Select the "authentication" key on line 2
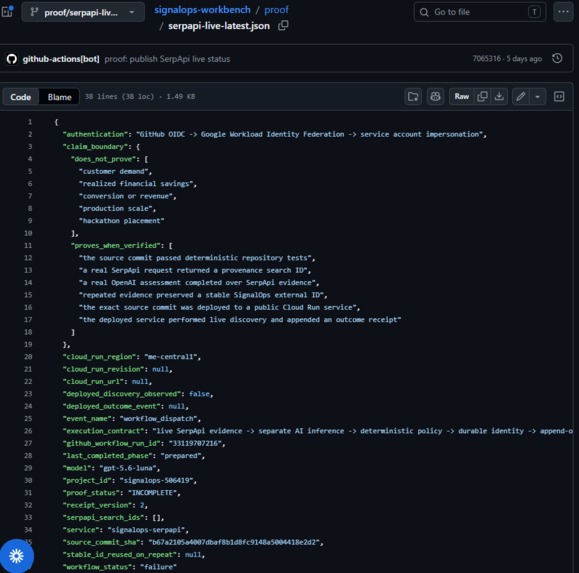 tap(95, 134)
